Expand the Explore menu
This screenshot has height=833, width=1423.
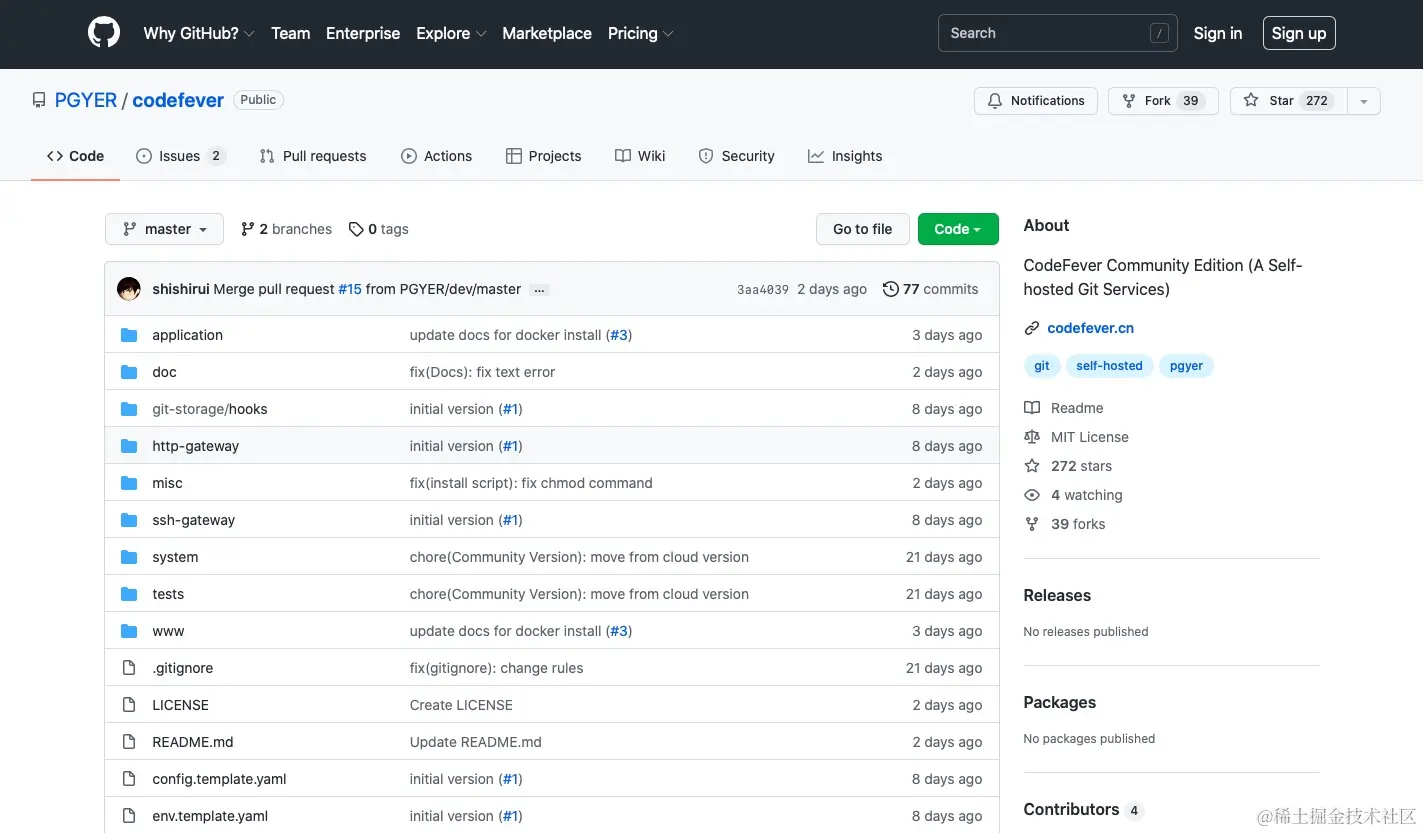[451, 33]
